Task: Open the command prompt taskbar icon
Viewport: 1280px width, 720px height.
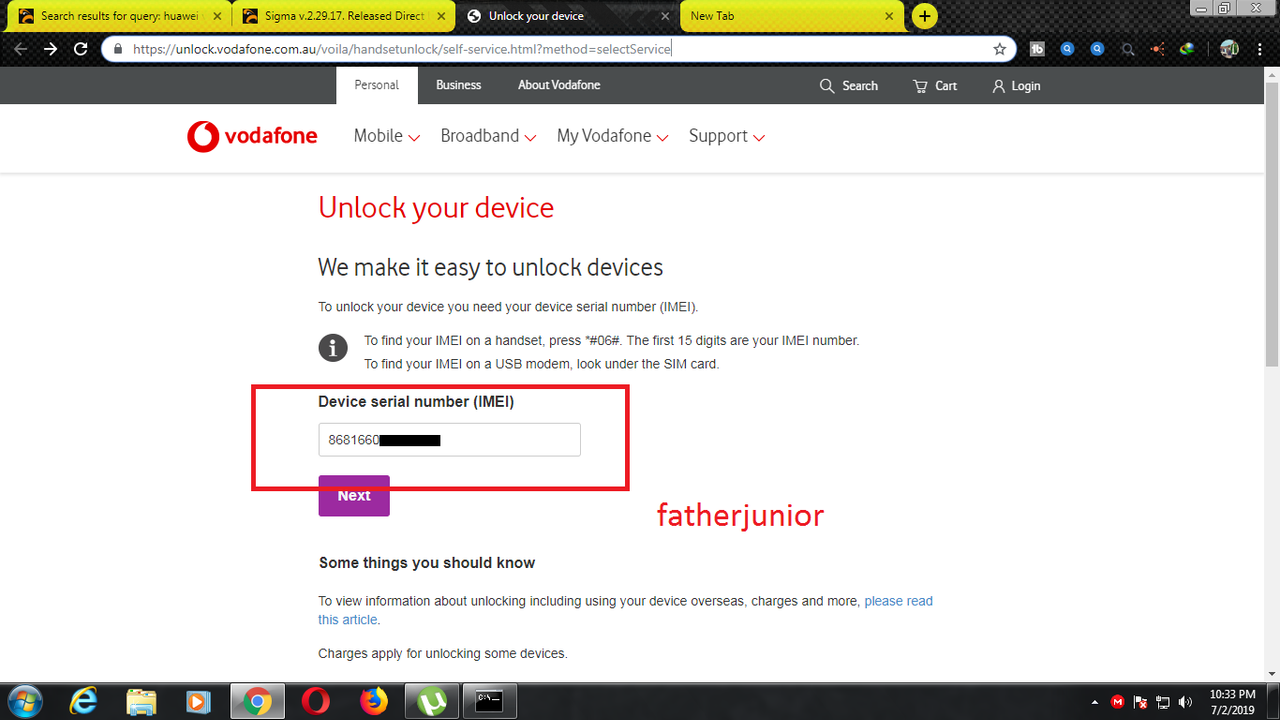Action: [490, 702]
